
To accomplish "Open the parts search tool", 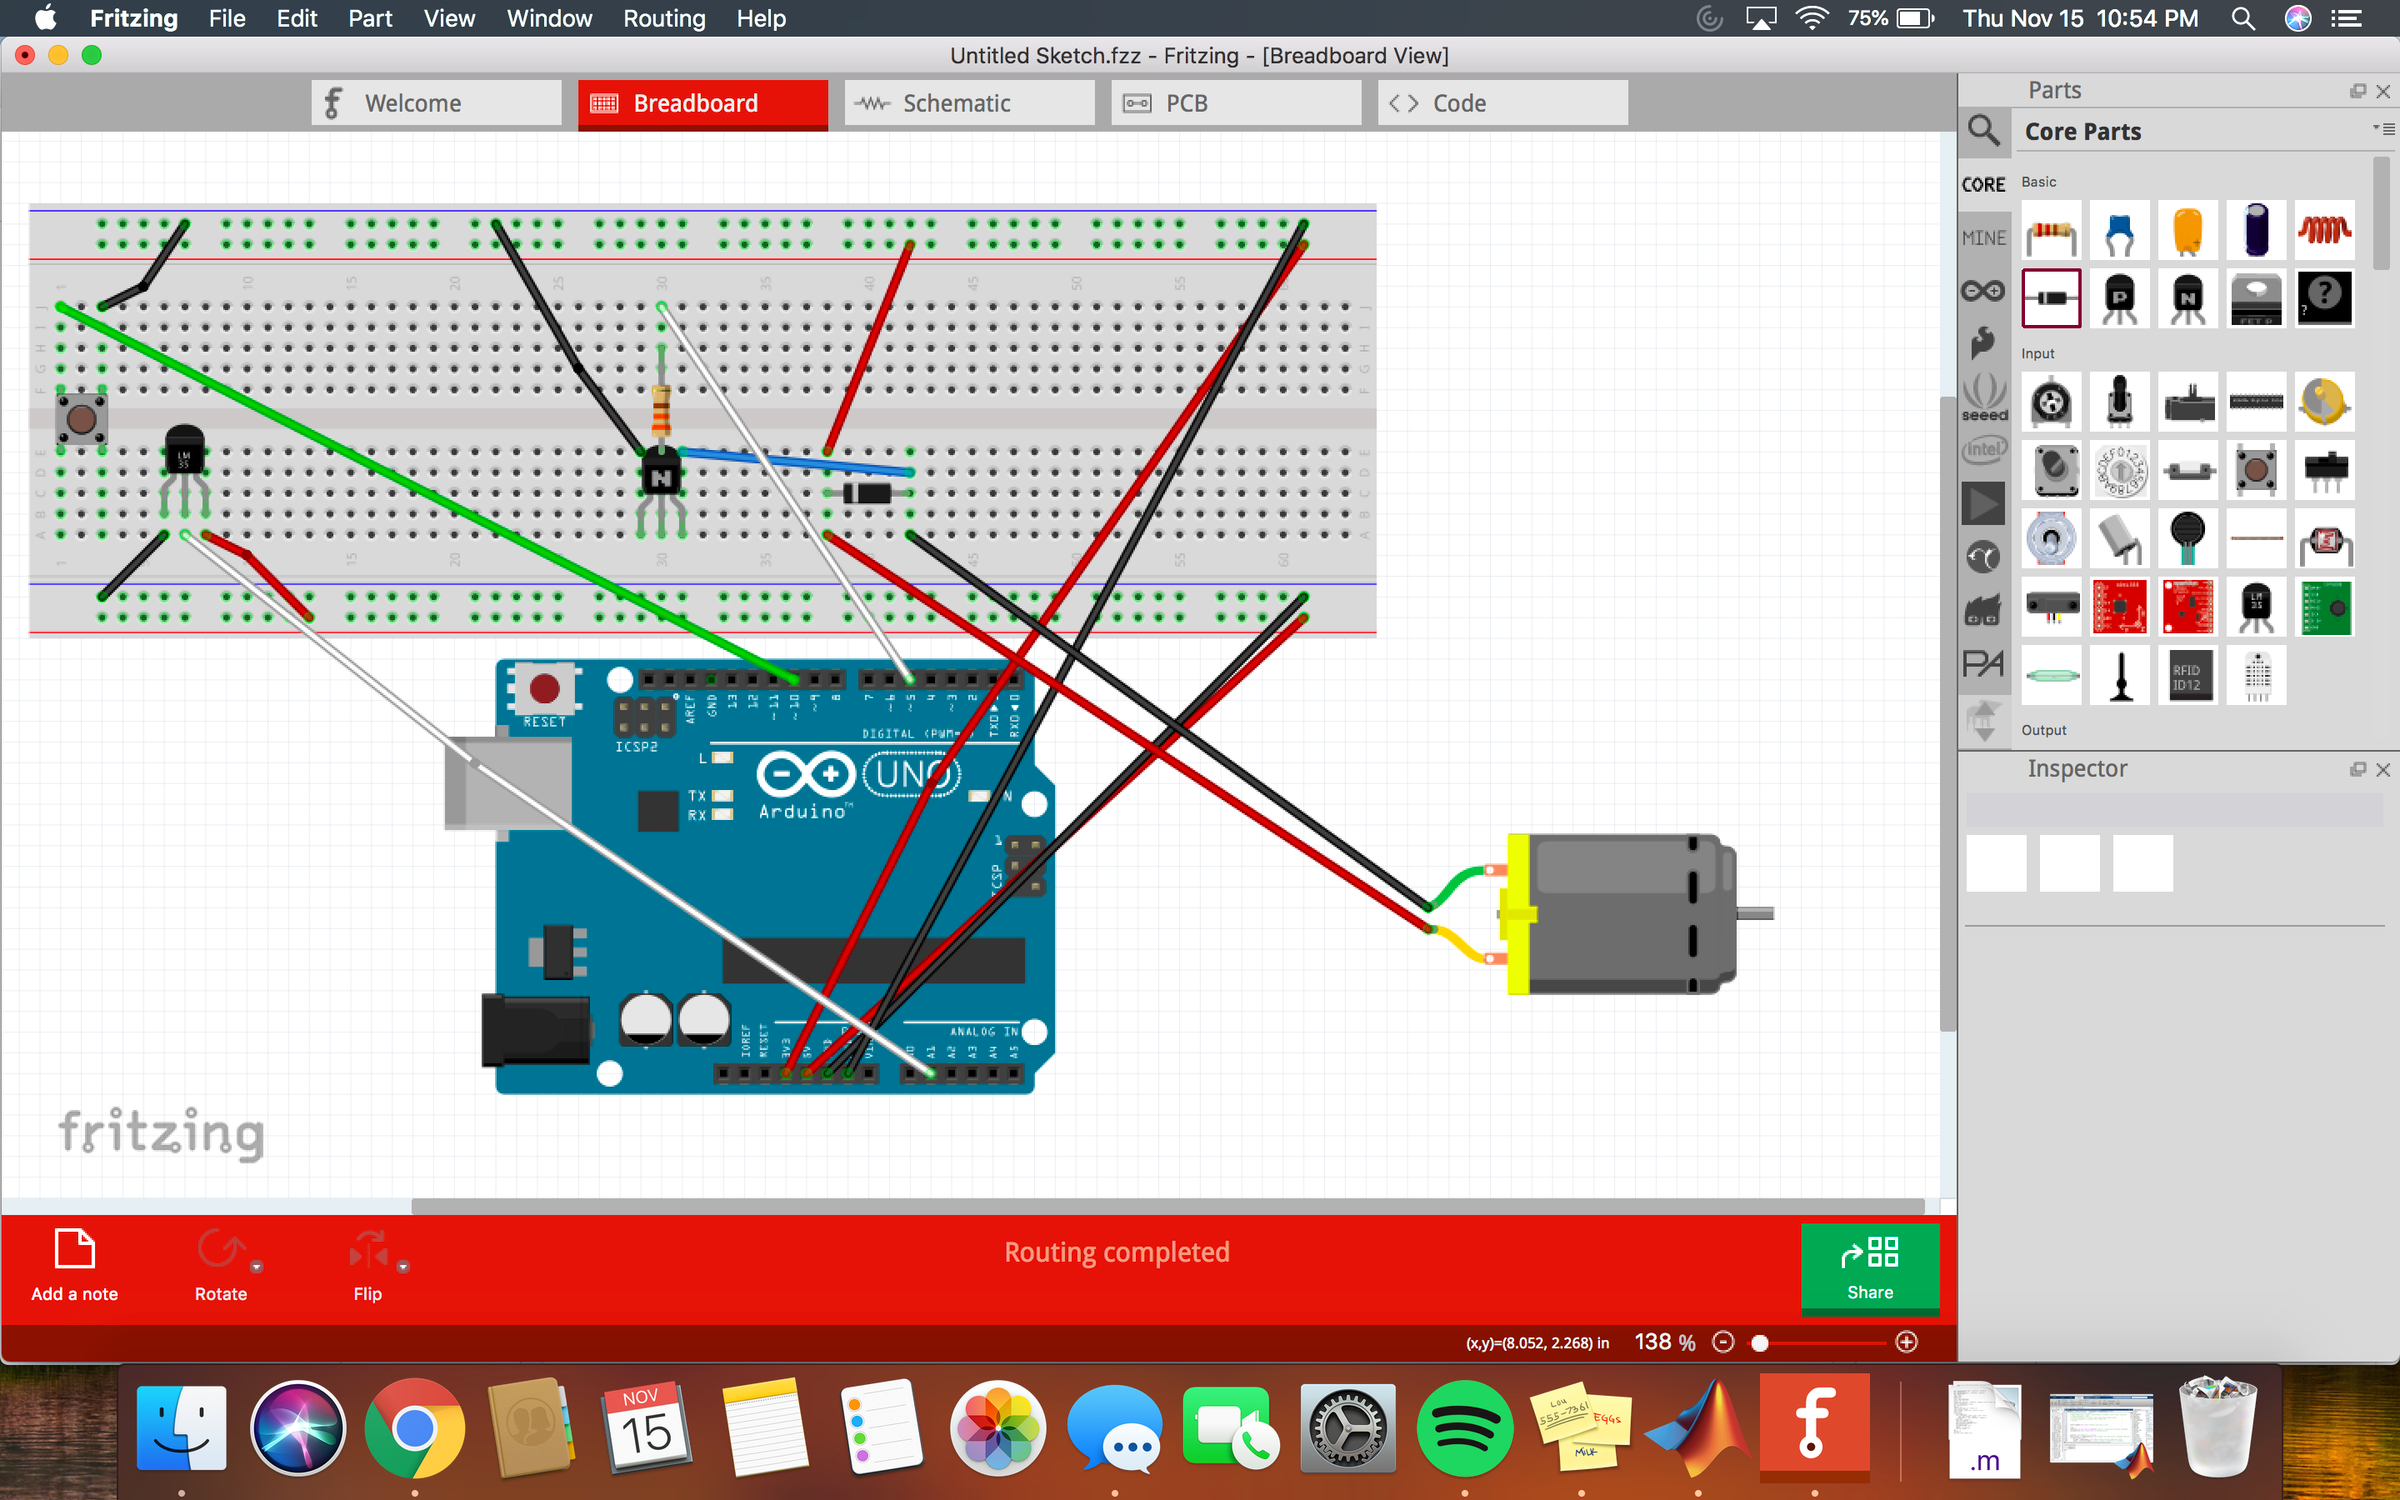I will (1984, 131).
